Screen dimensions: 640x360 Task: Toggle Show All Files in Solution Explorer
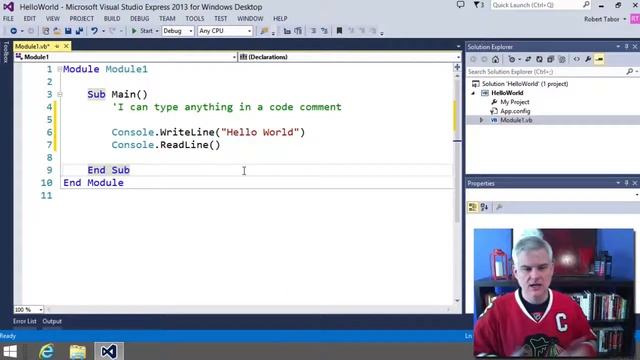tap(562, 60)
